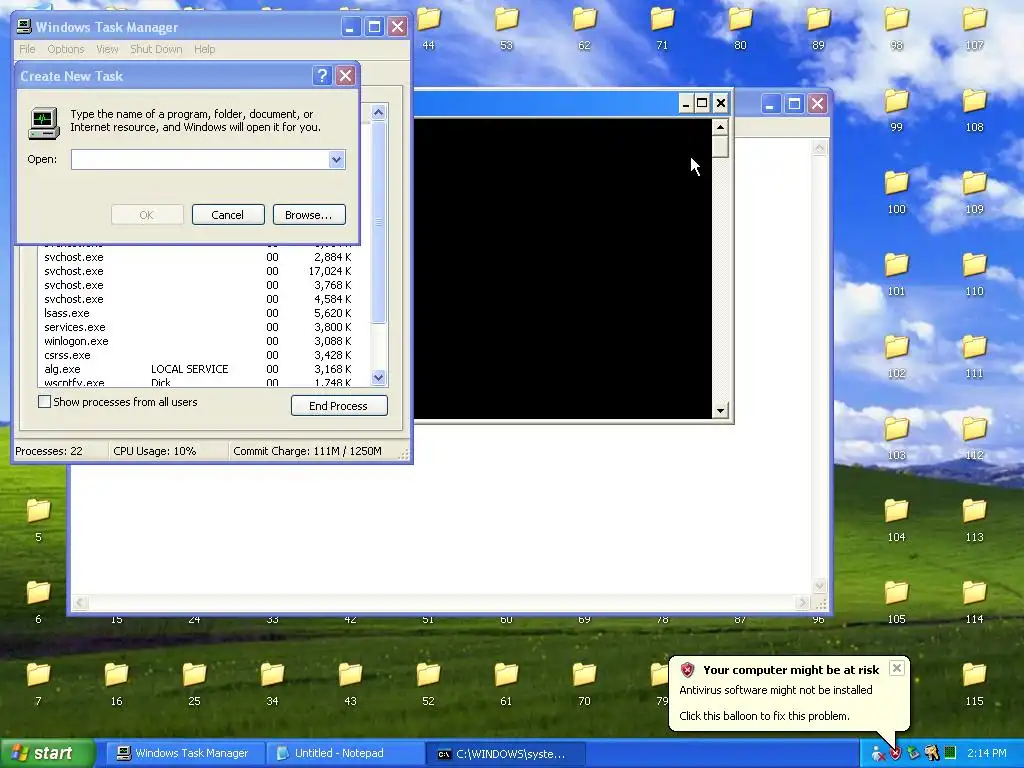Select desktop folder 113
Screen dimensions: 1024x768
click(974, 521)
